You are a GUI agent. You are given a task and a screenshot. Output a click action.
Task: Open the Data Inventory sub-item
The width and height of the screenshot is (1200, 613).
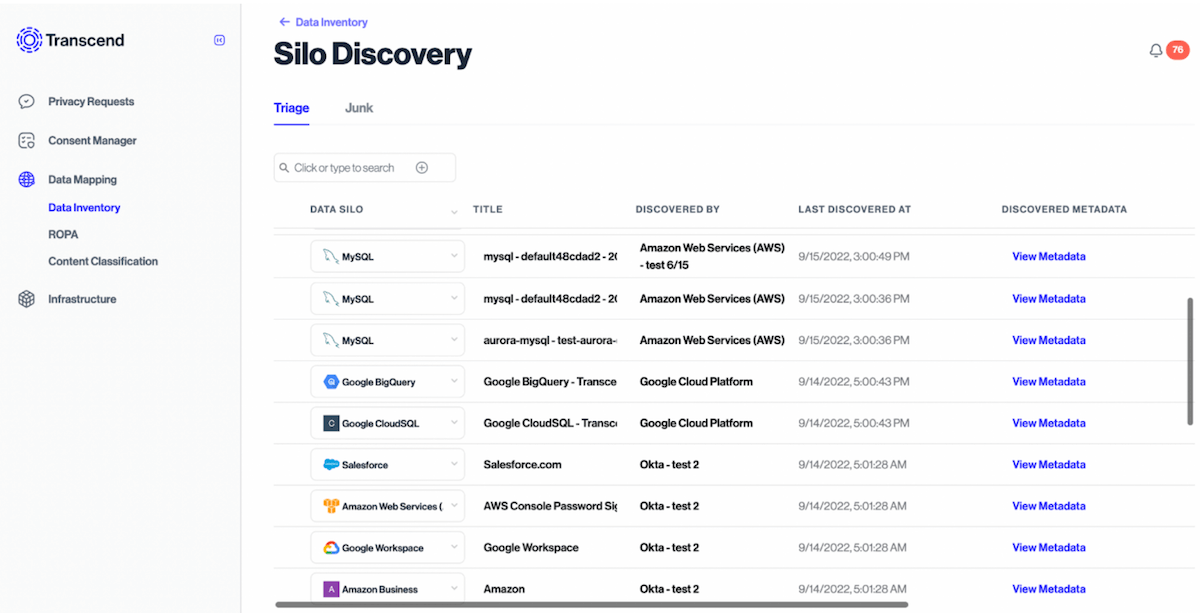[84, 208]
